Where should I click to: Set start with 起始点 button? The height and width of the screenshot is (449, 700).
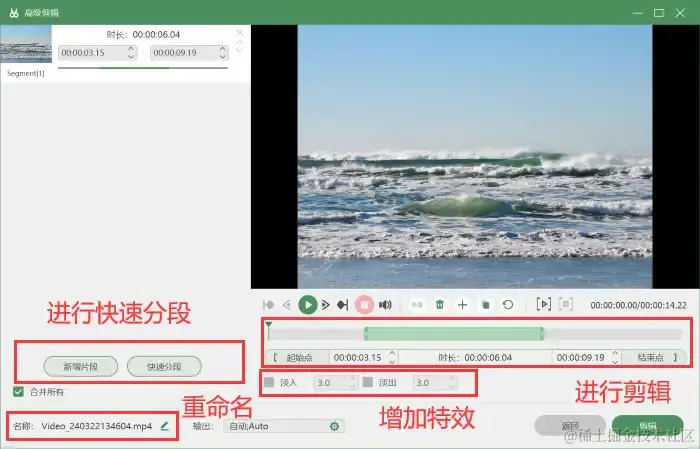298,358
